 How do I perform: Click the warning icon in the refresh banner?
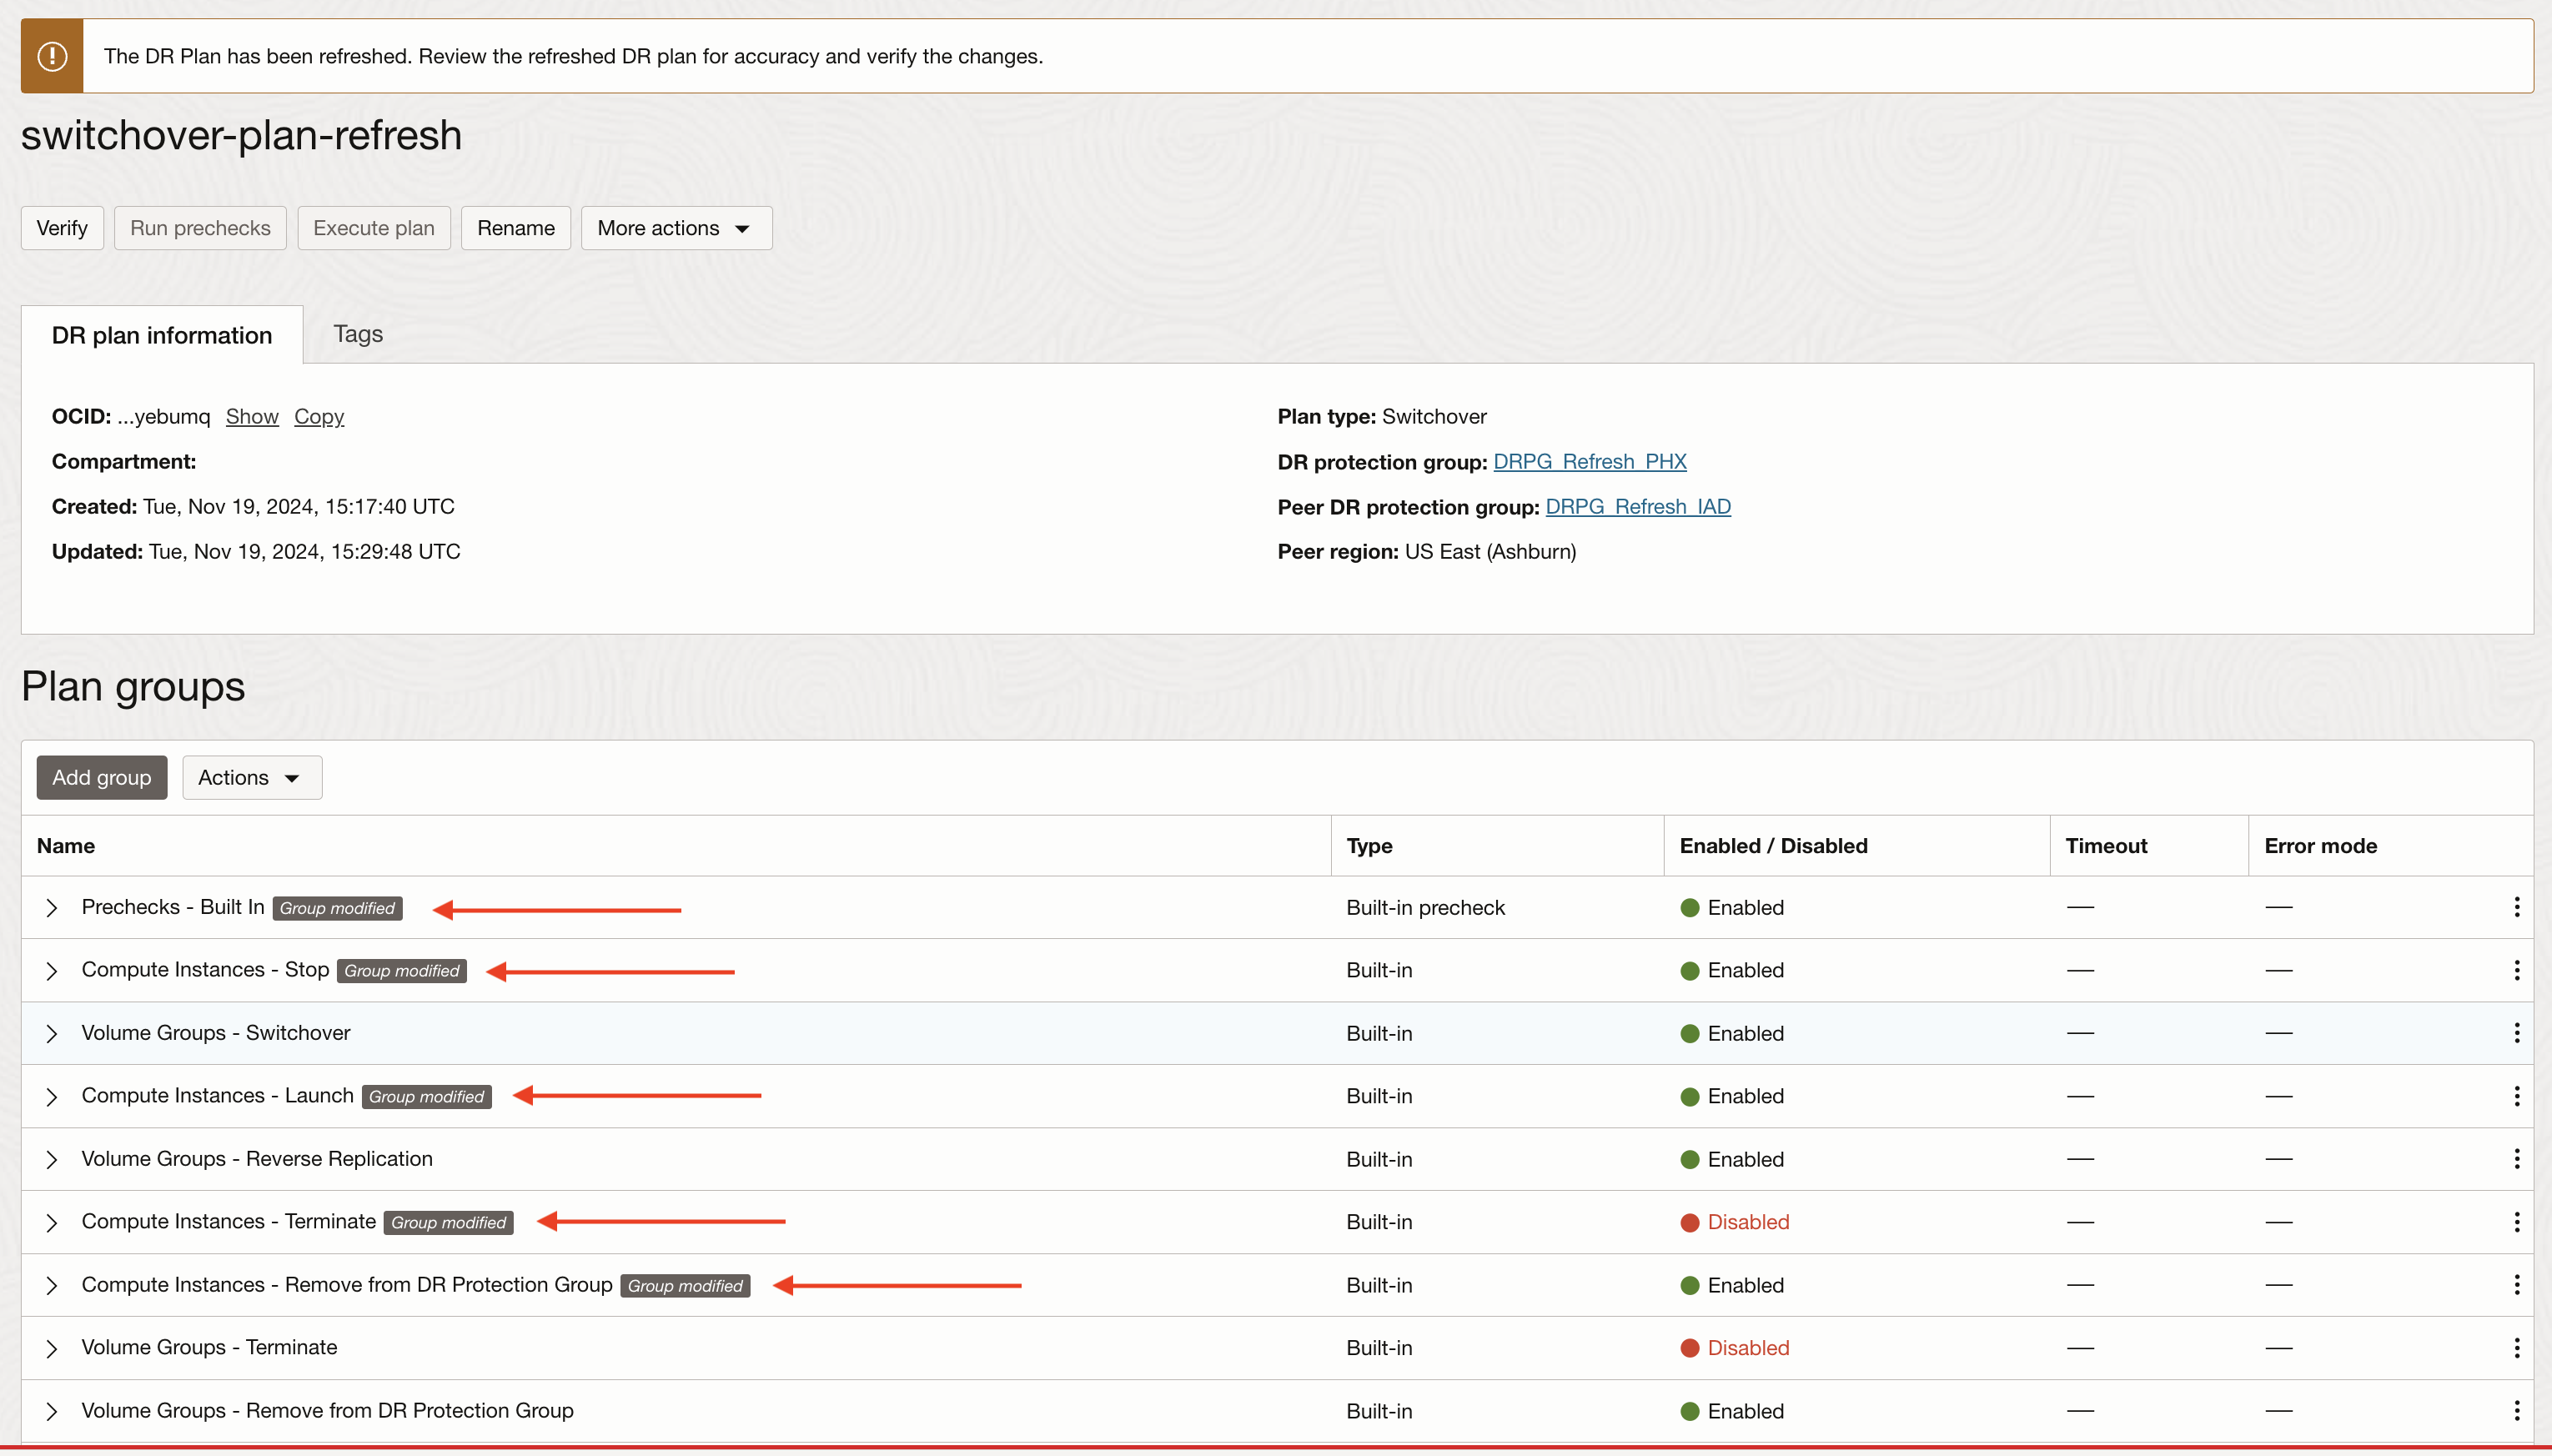52,56
